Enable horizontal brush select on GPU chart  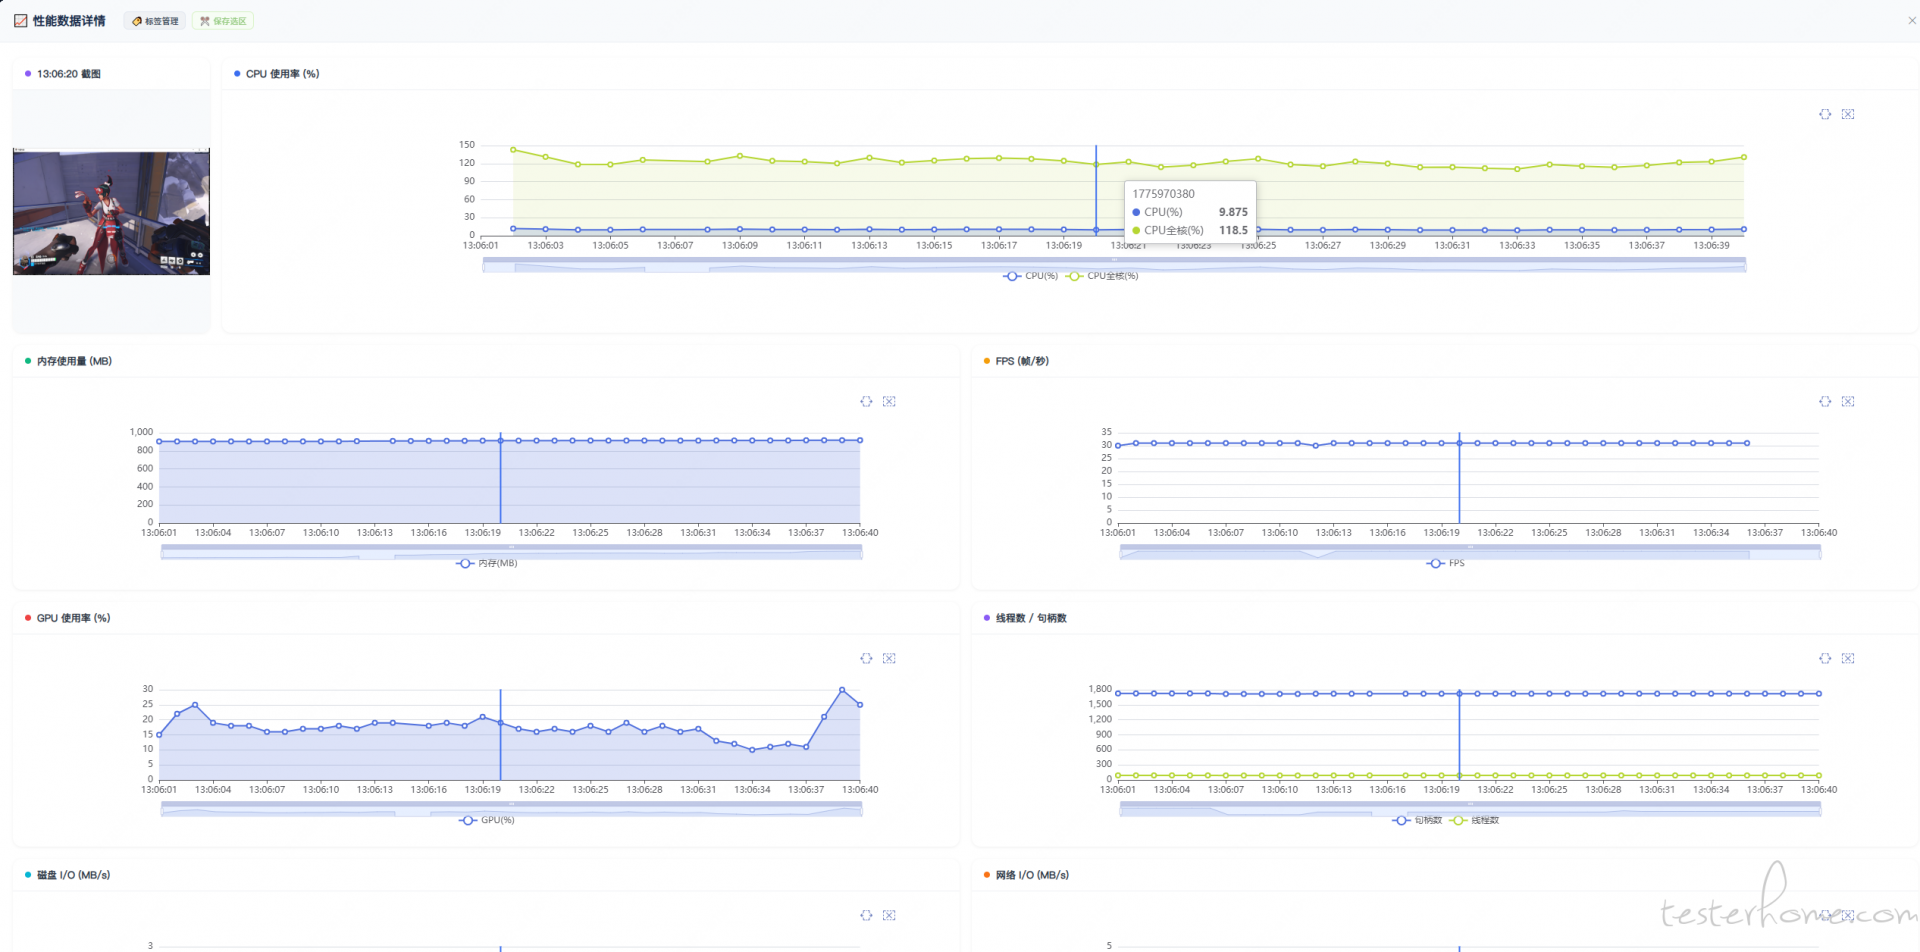click(866, 658)
